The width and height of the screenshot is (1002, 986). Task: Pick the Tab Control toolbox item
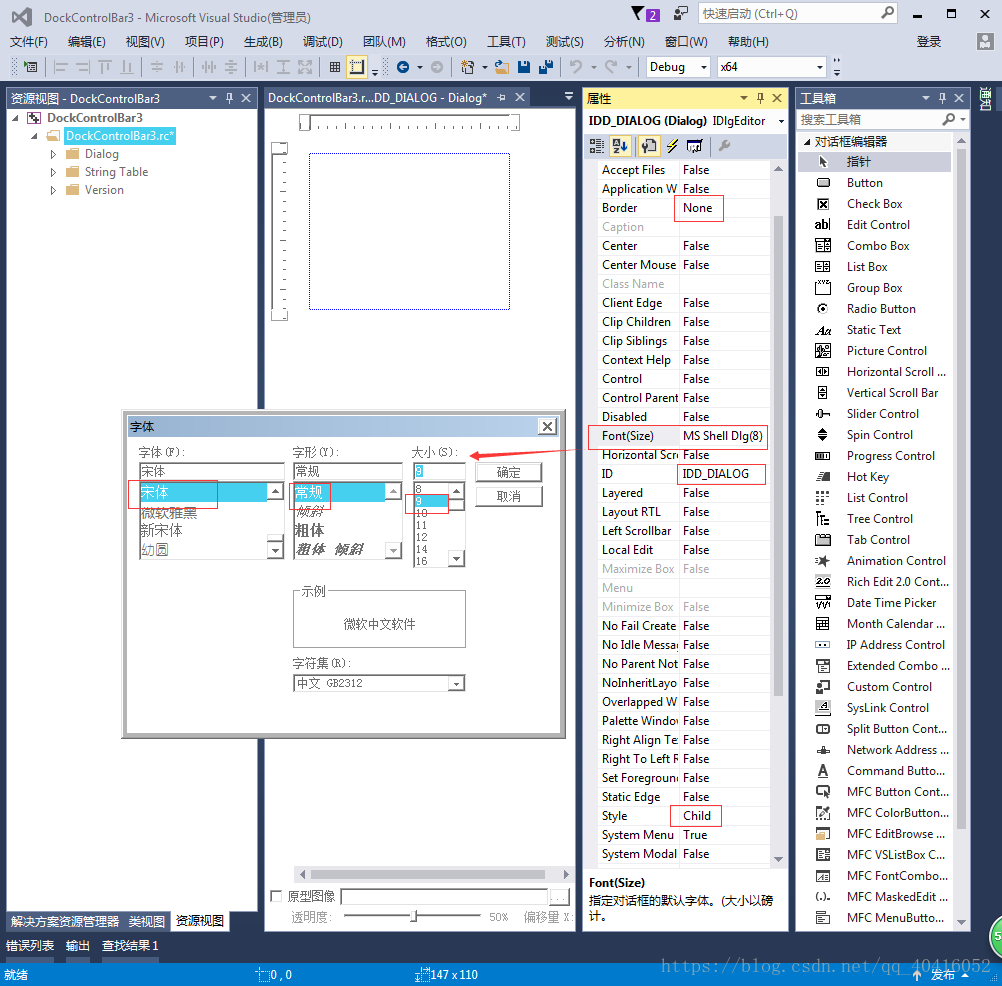(x=874, y=540)
